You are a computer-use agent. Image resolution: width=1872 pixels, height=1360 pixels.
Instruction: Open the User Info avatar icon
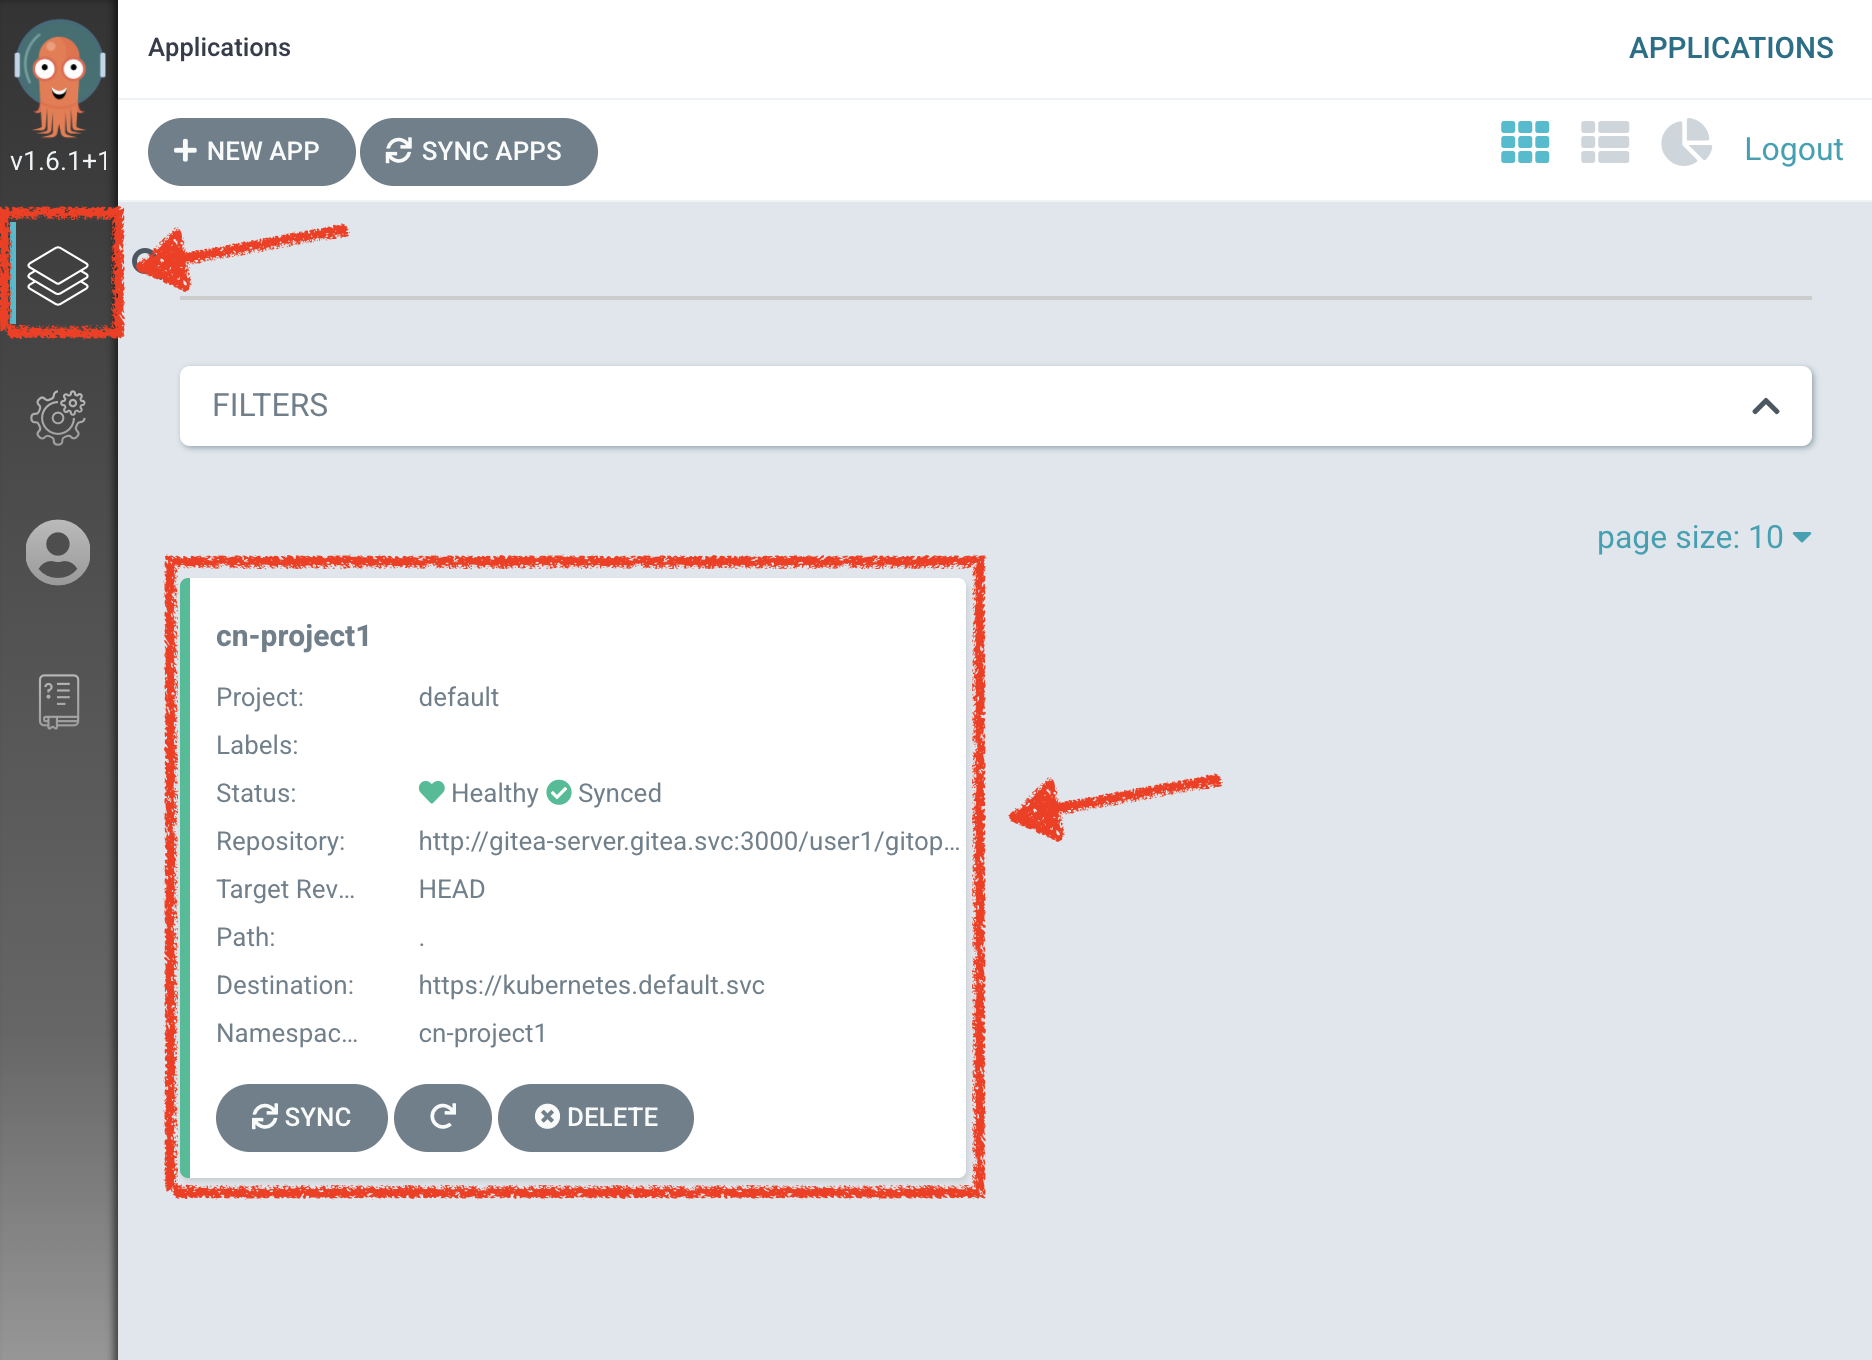(x=58, y=552)
